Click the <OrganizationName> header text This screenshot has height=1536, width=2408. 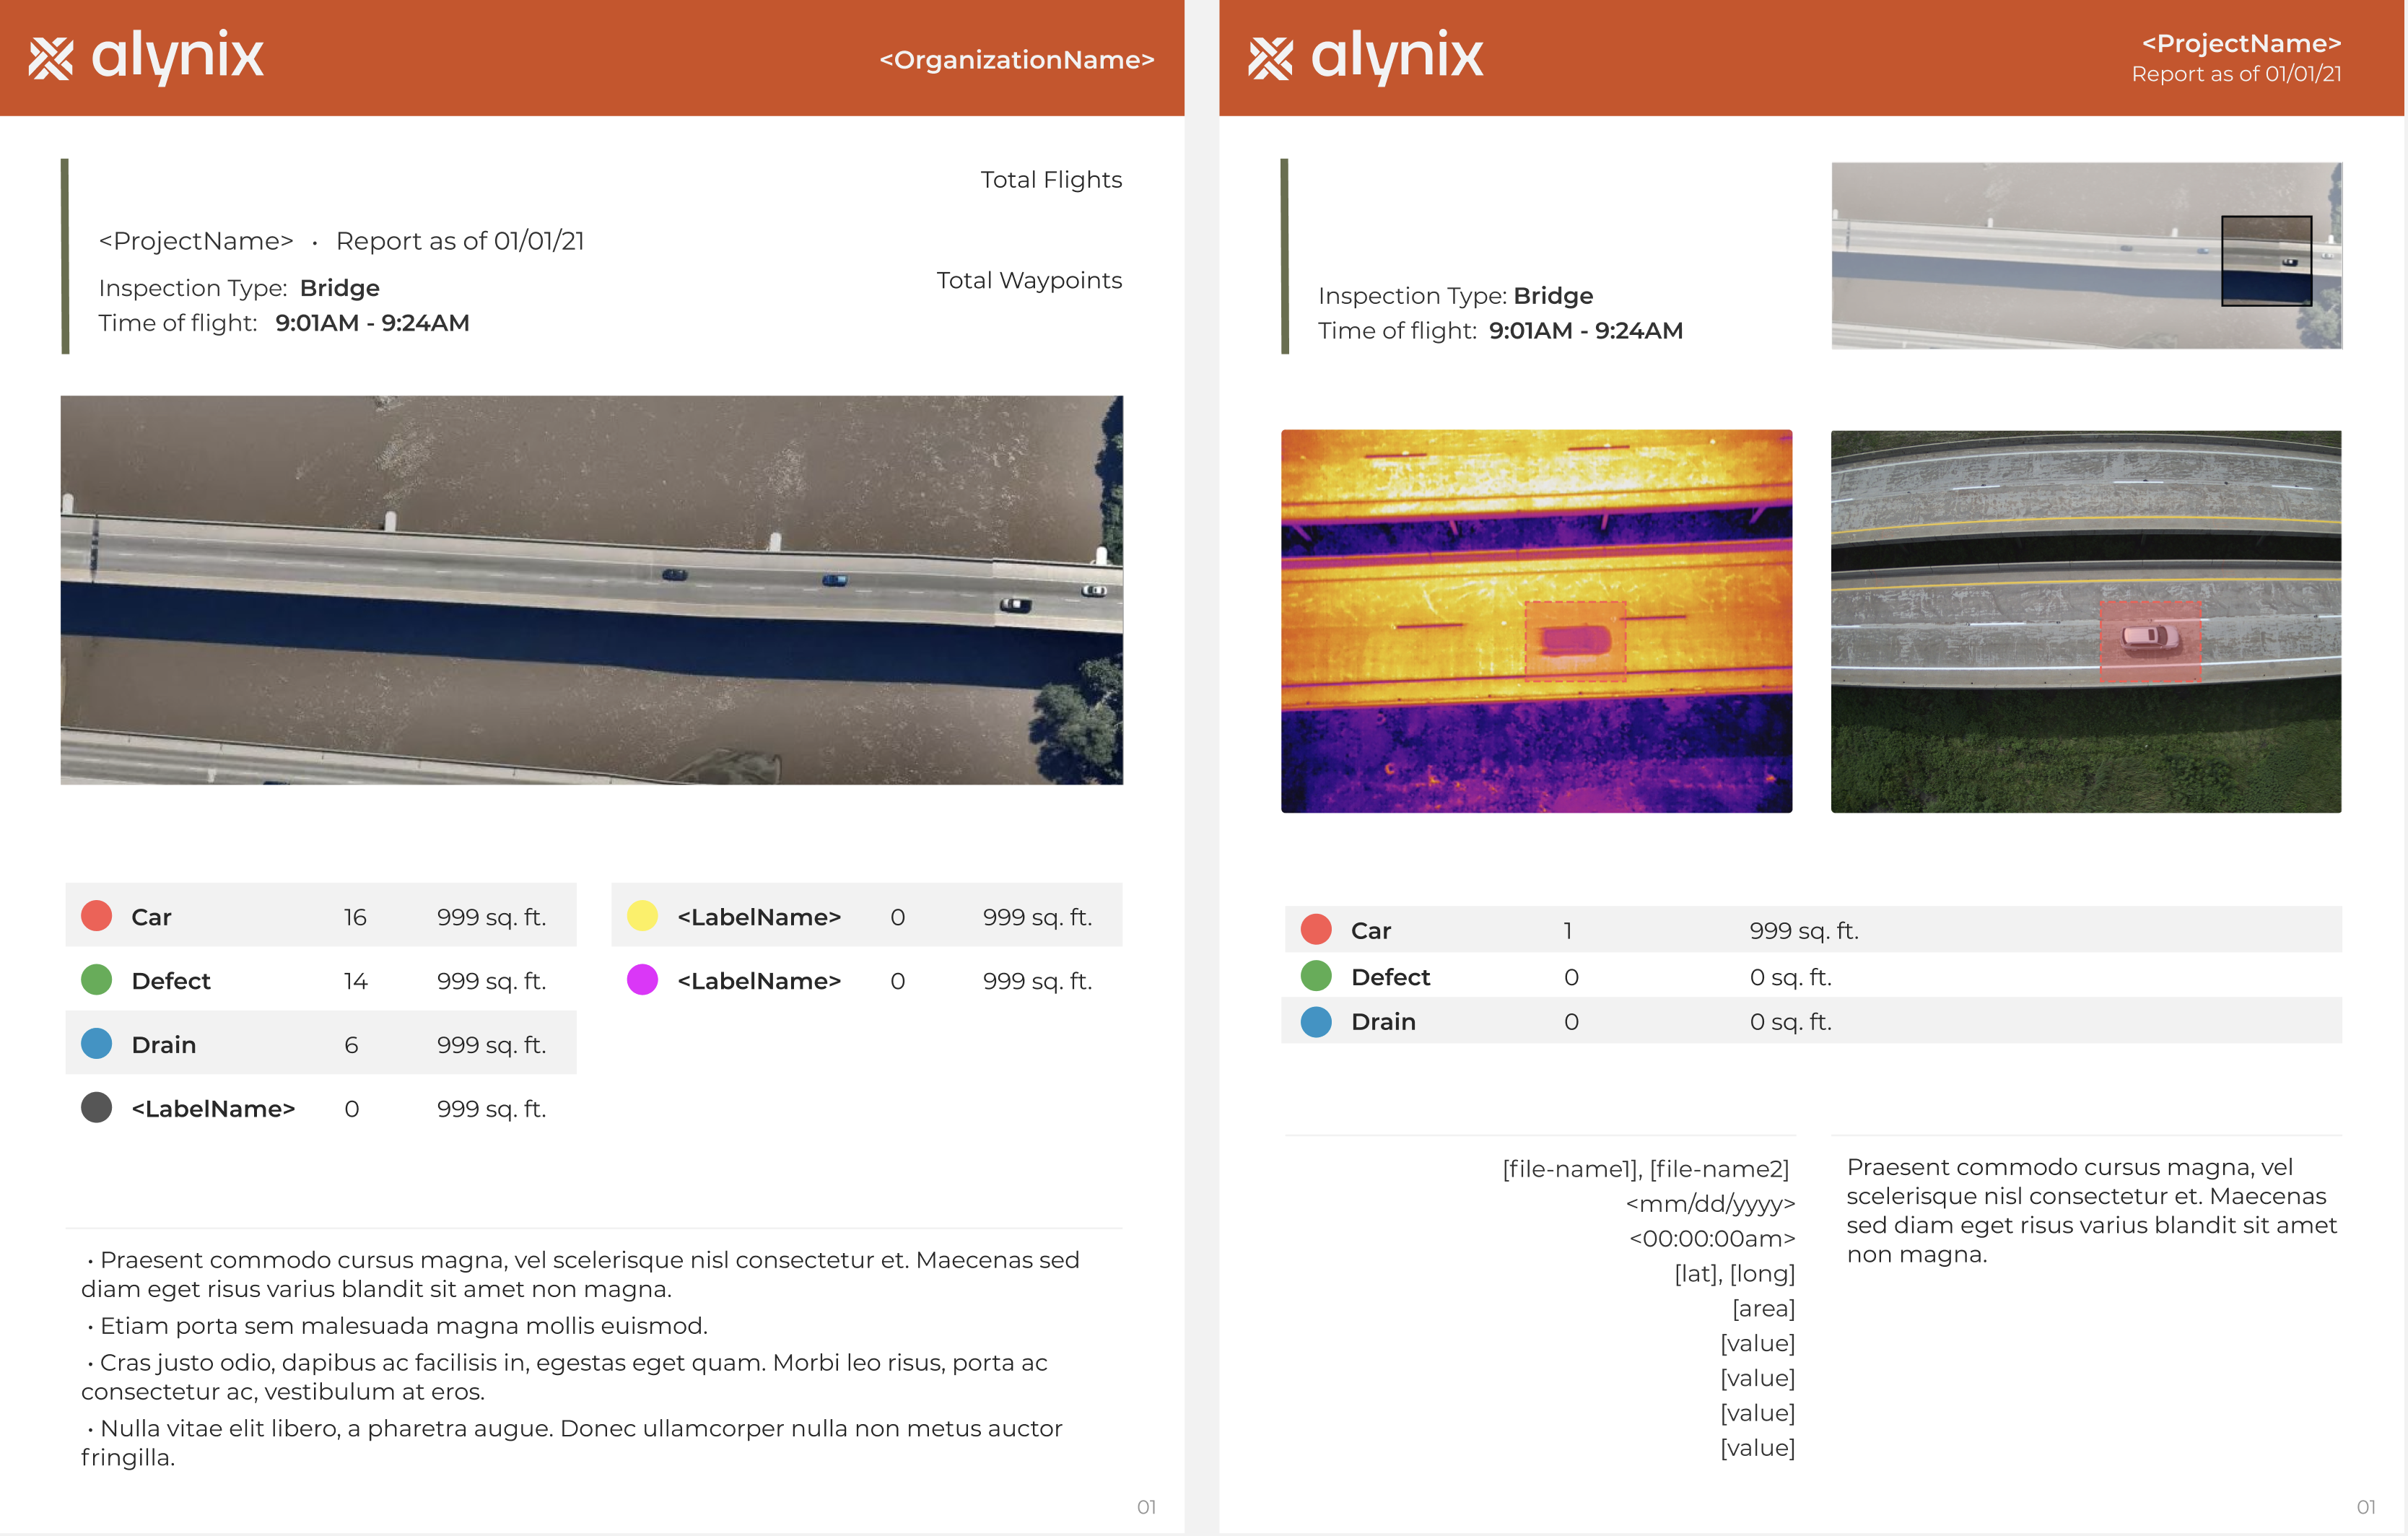pyautogui.click(x=1016, y=60)
